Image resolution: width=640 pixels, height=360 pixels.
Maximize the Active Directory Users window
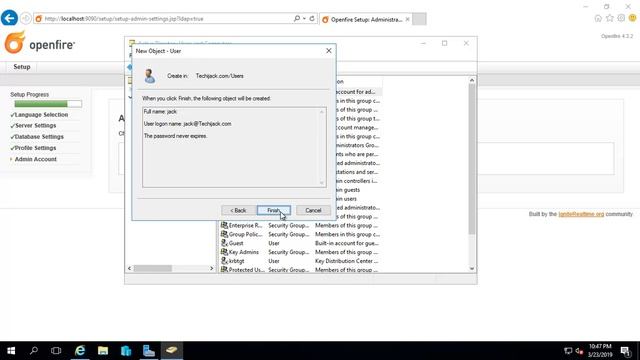point(444,43)
